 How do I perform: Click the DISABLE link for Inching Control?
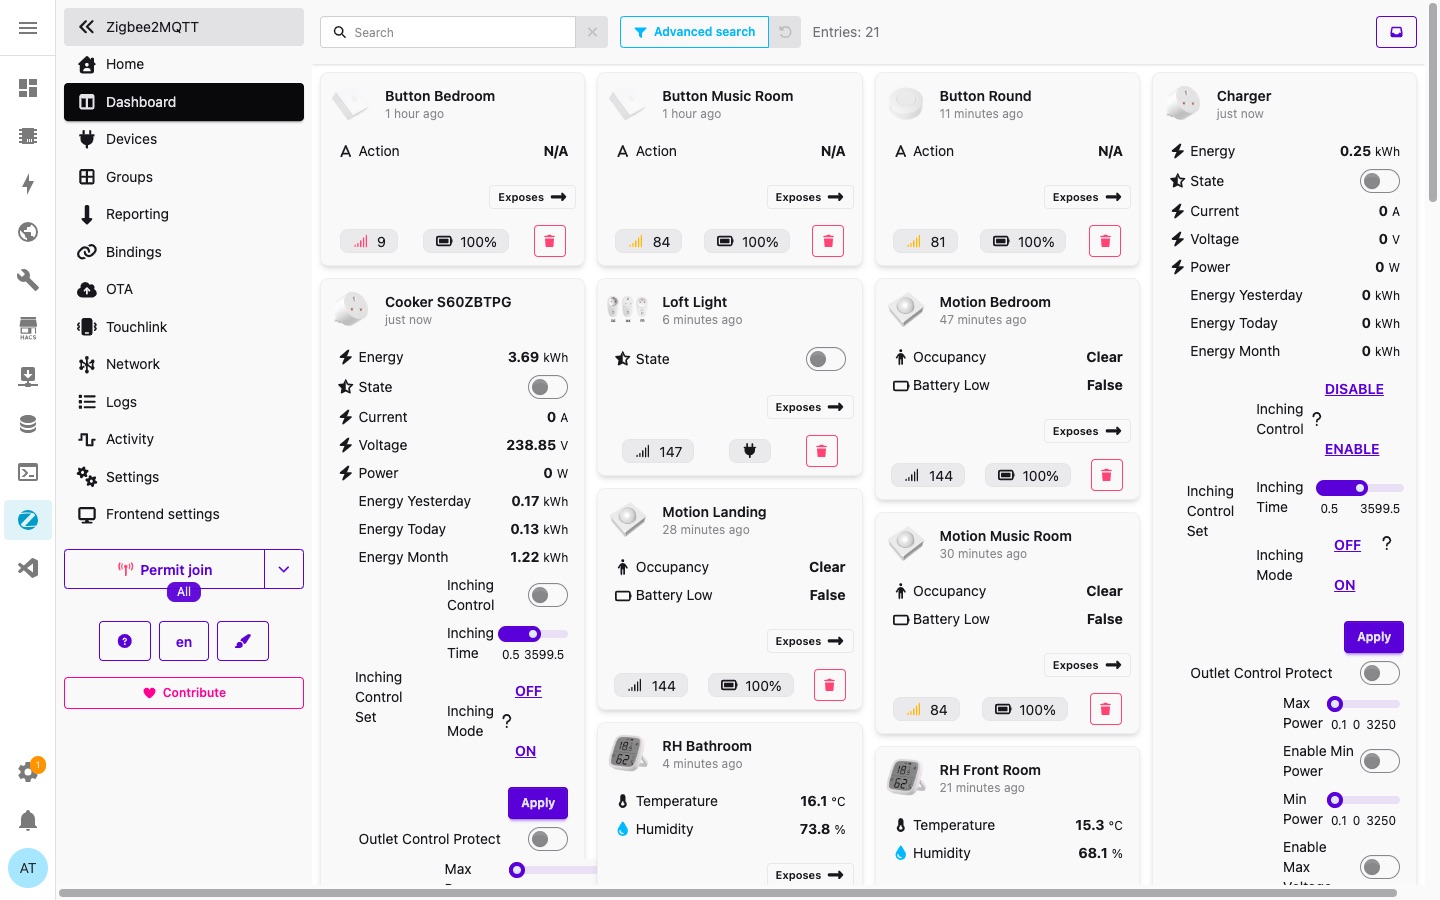(x=1354, y=389)
